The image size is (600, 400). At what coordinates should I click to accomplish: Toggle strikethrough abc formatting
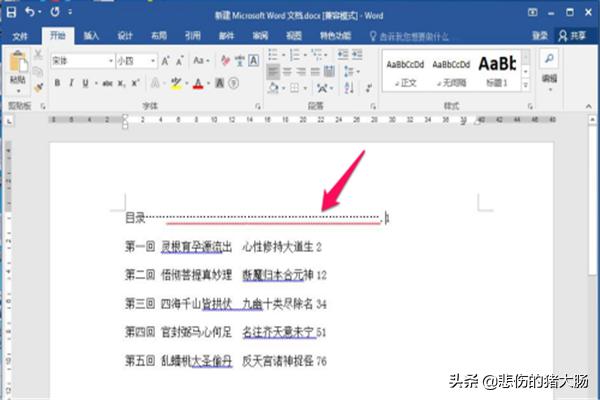(108, 83)
